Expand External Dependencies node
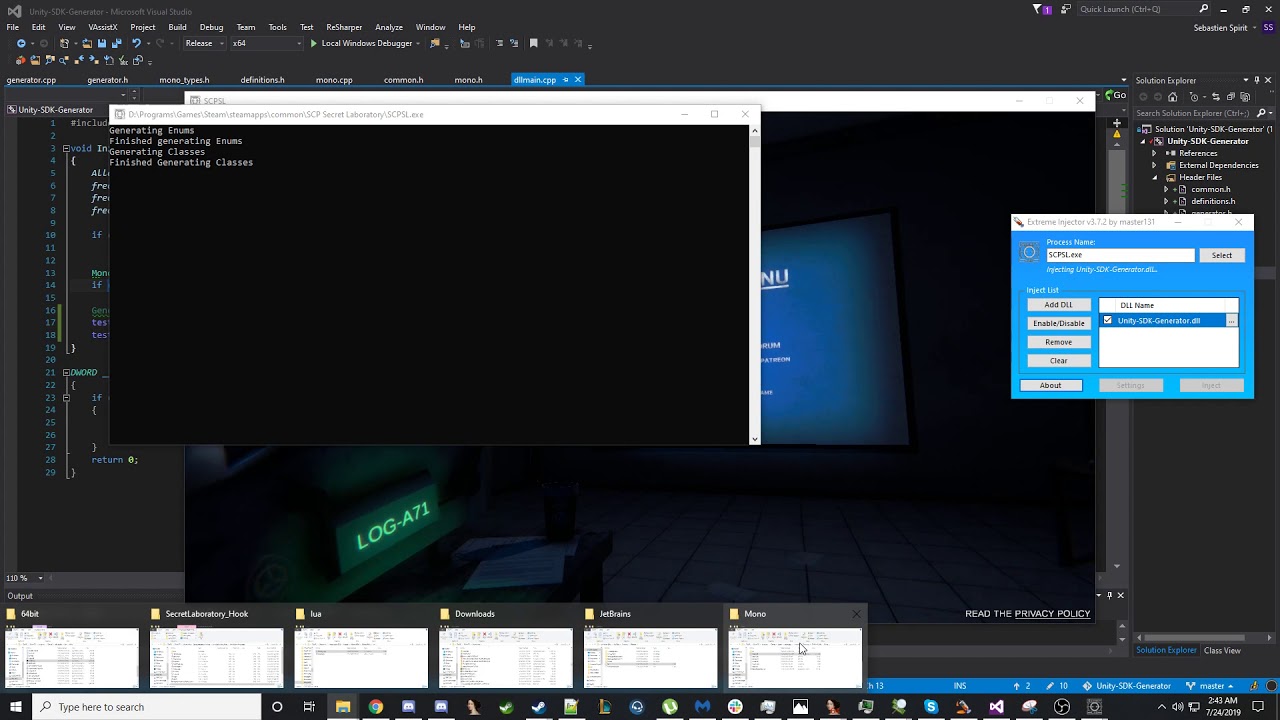This screenshot has width=1280, height=720. pyautogui.click(x=1154, y=165)
